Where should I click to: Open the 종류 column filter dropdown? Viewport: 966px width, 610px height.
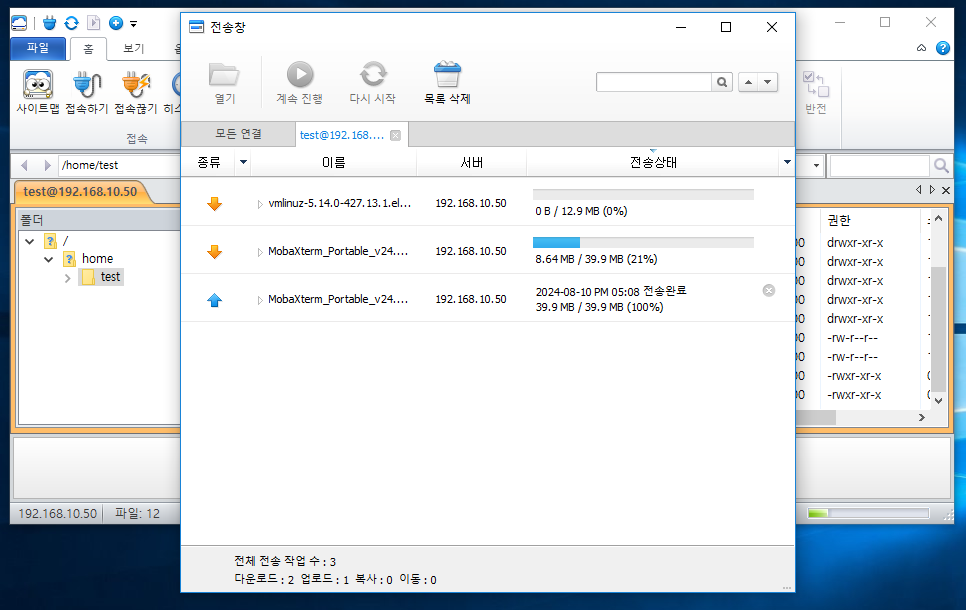(x=243, y=162)
